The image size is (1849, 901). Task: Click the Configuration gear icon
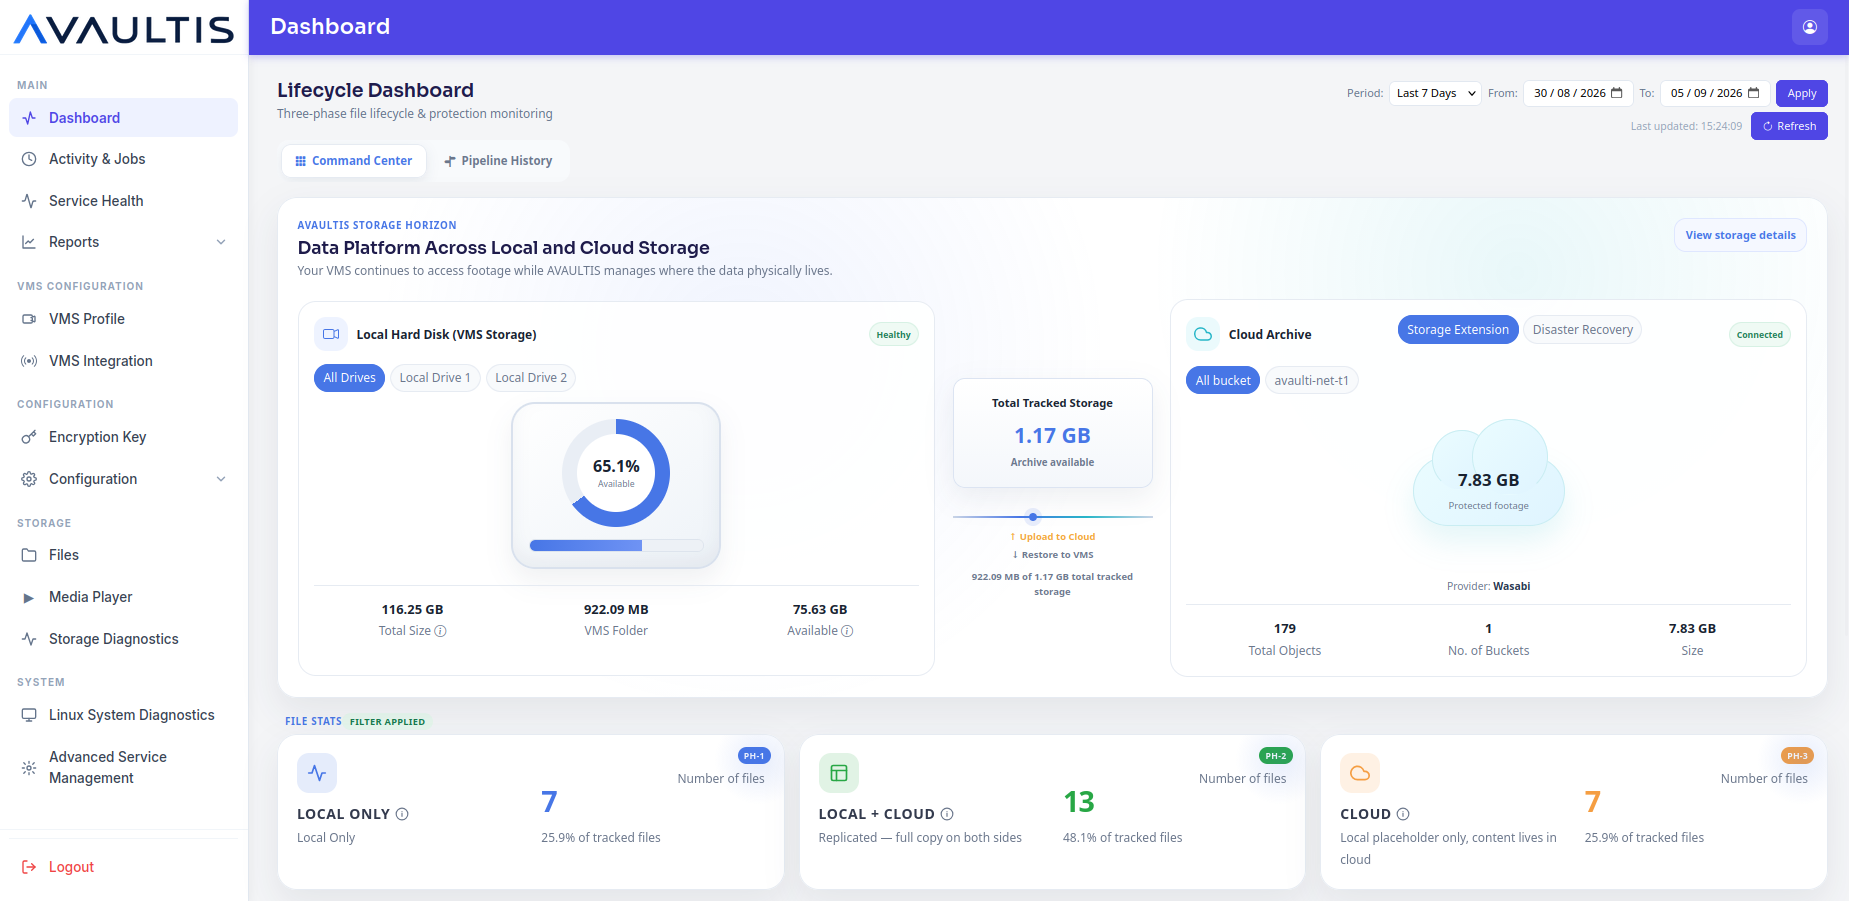click(x=29, y=479)
